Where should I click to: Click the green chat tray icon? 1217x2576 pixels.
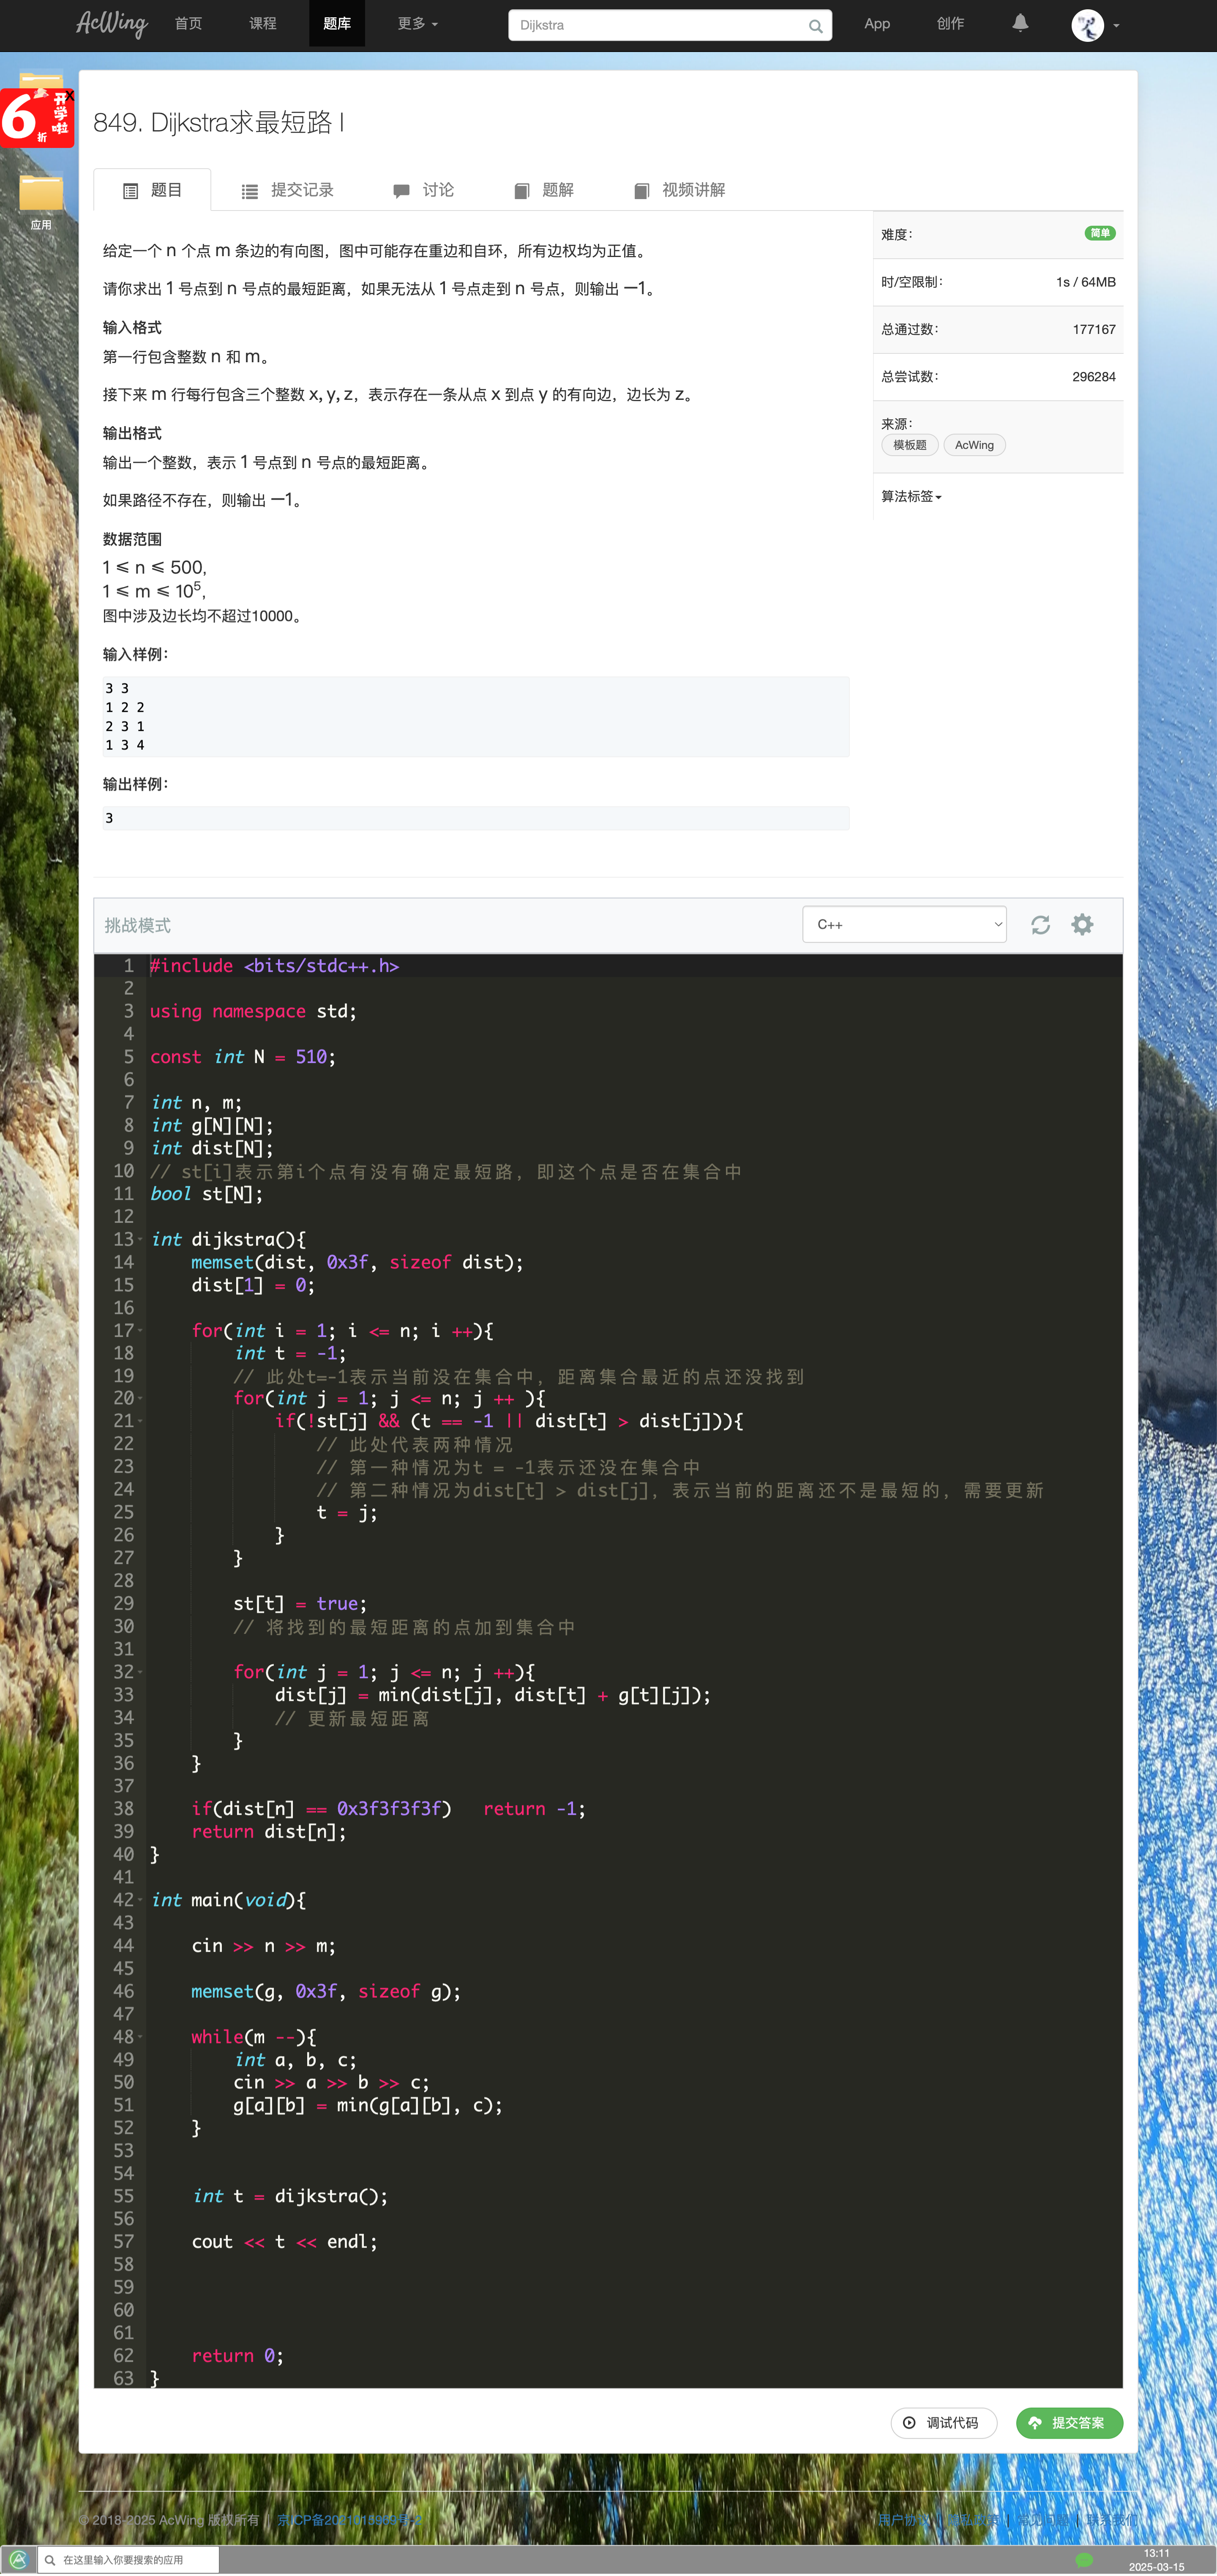(x=1084, y=2561)
